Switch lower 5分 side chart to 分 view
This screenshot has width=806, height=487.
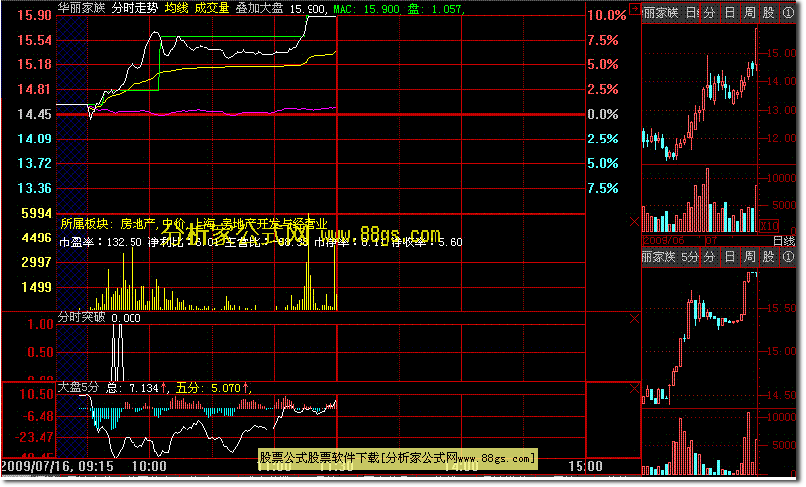[710, 257]
